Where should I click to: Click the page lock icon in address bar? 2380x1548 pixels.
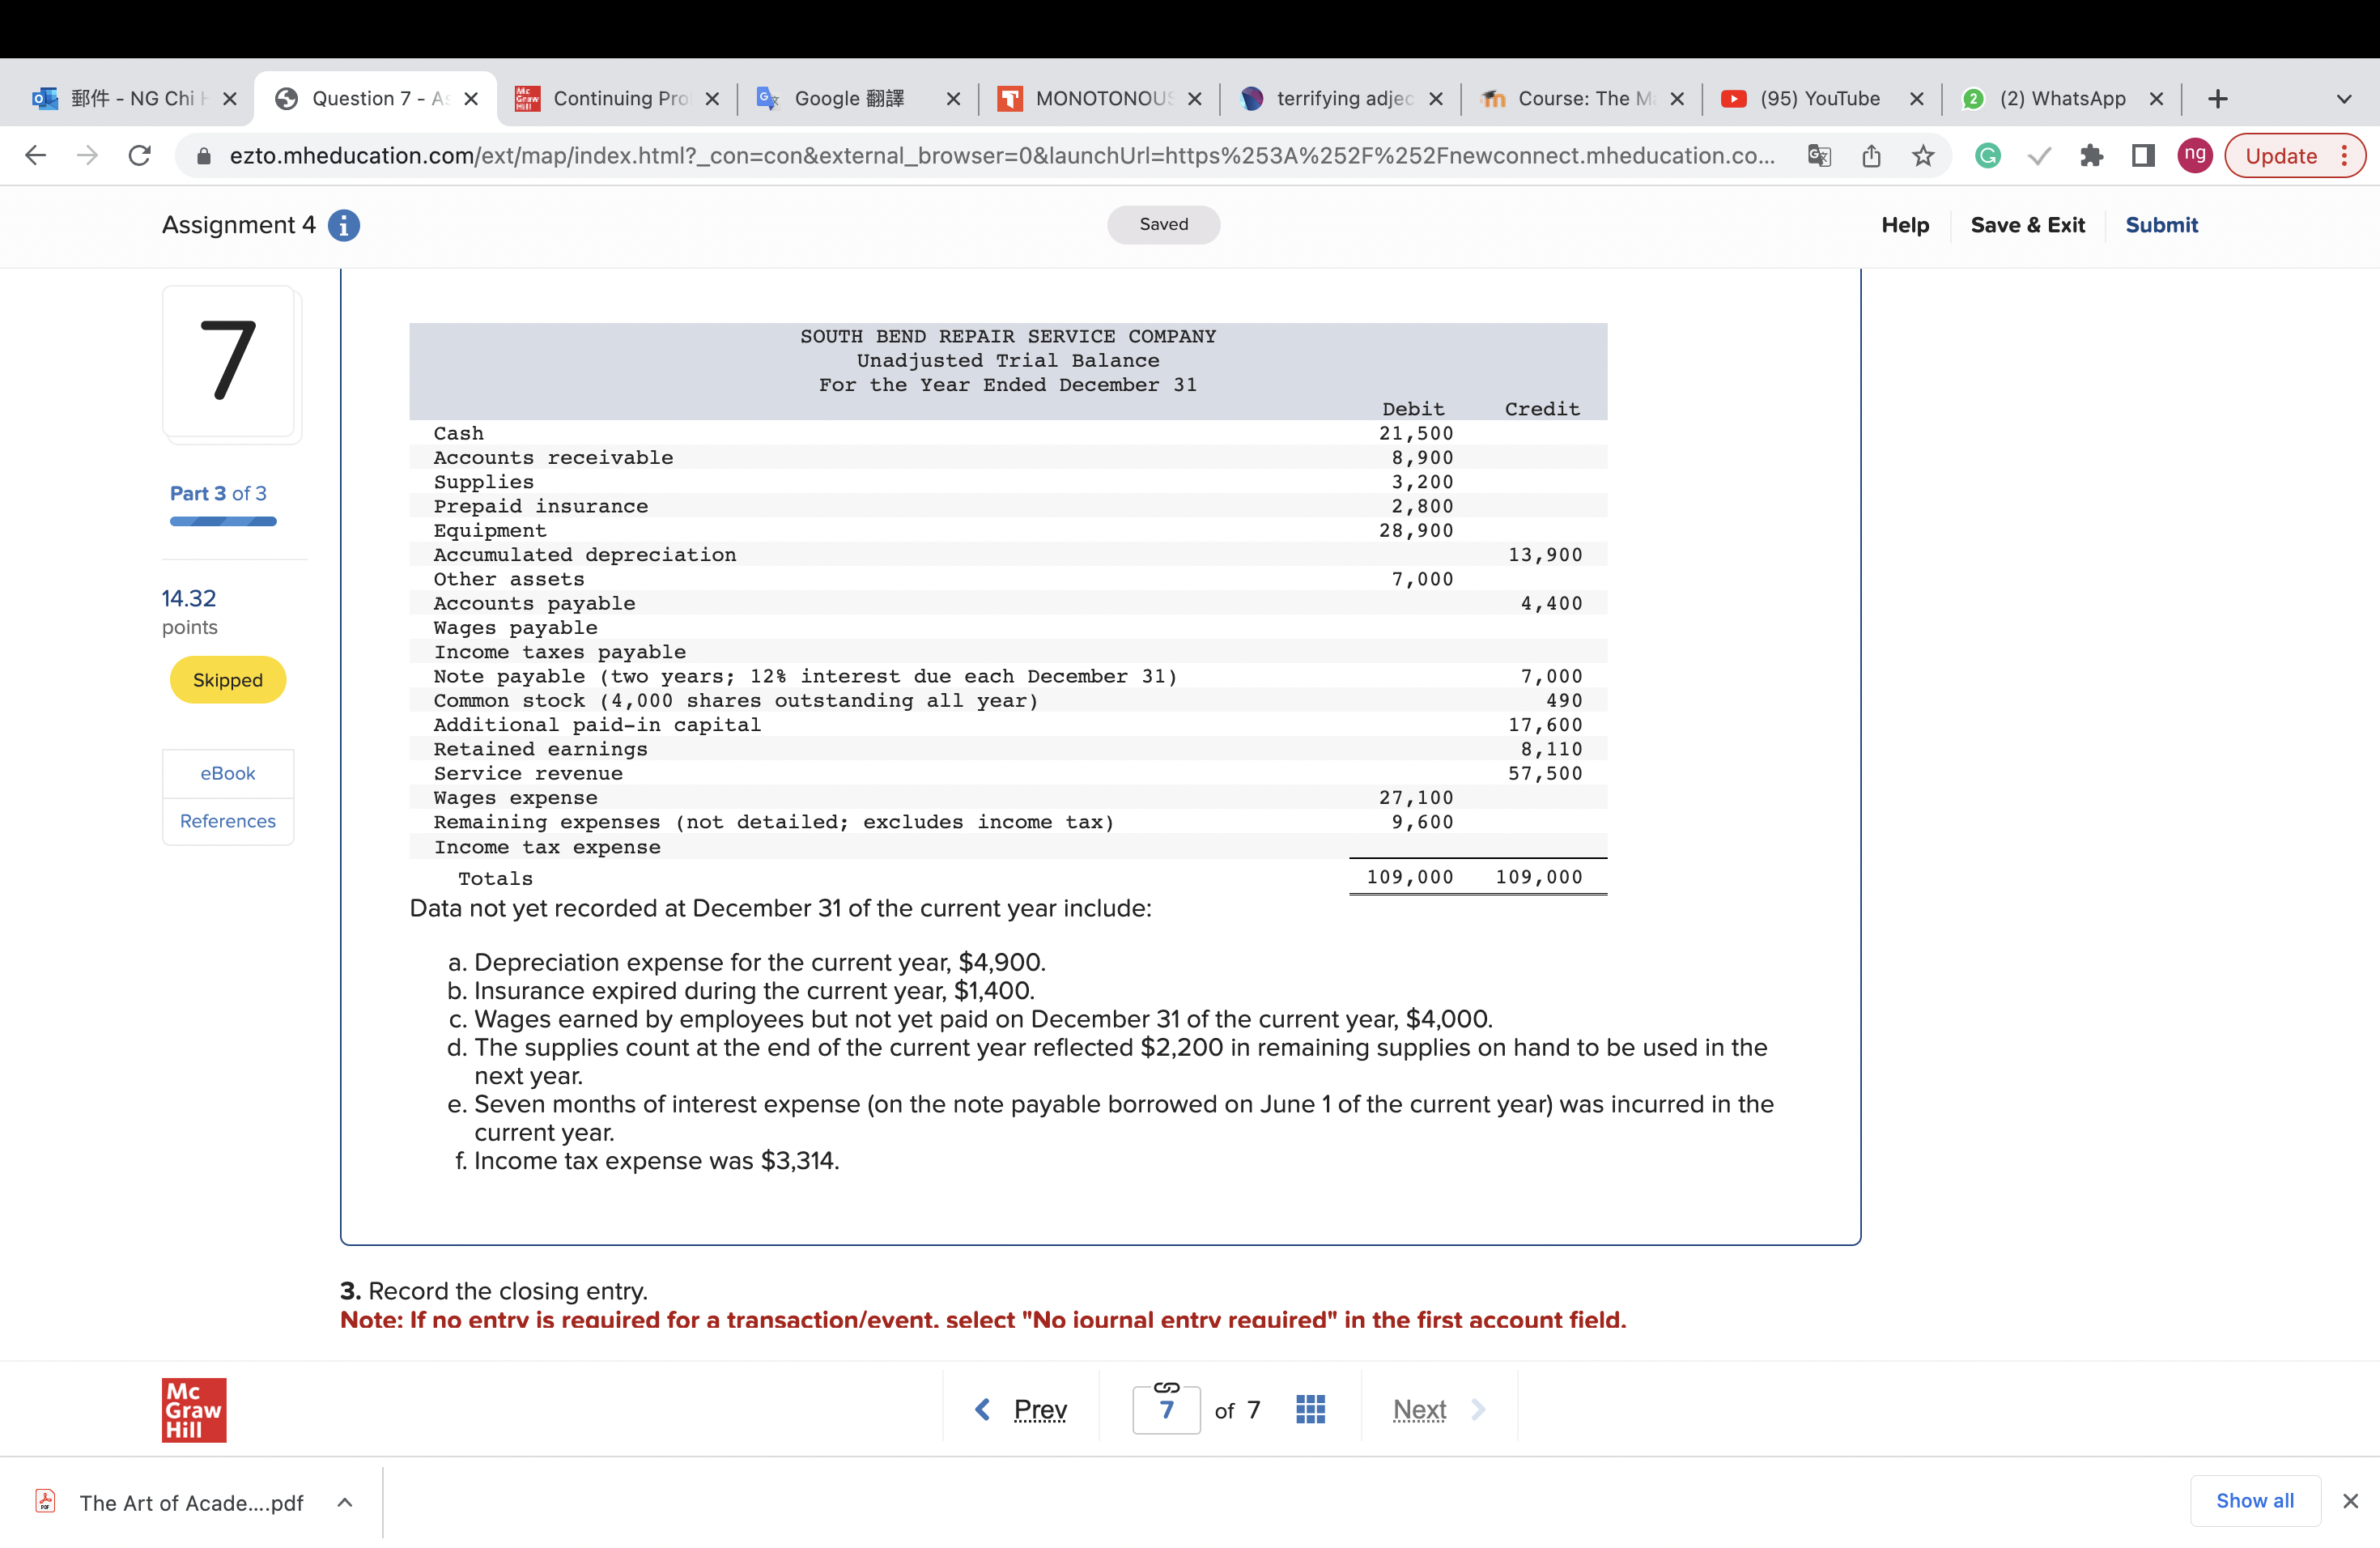(203, 156)
